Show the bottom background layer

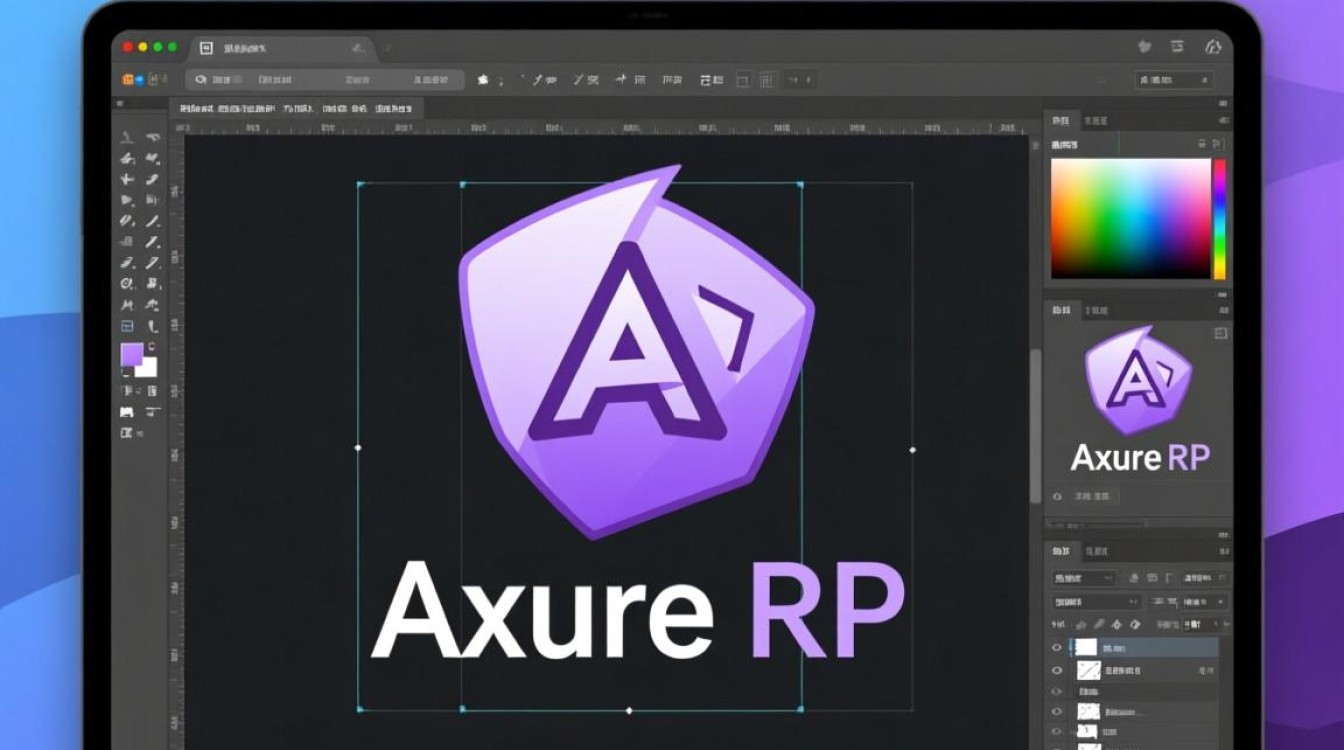click(1055, 732)
